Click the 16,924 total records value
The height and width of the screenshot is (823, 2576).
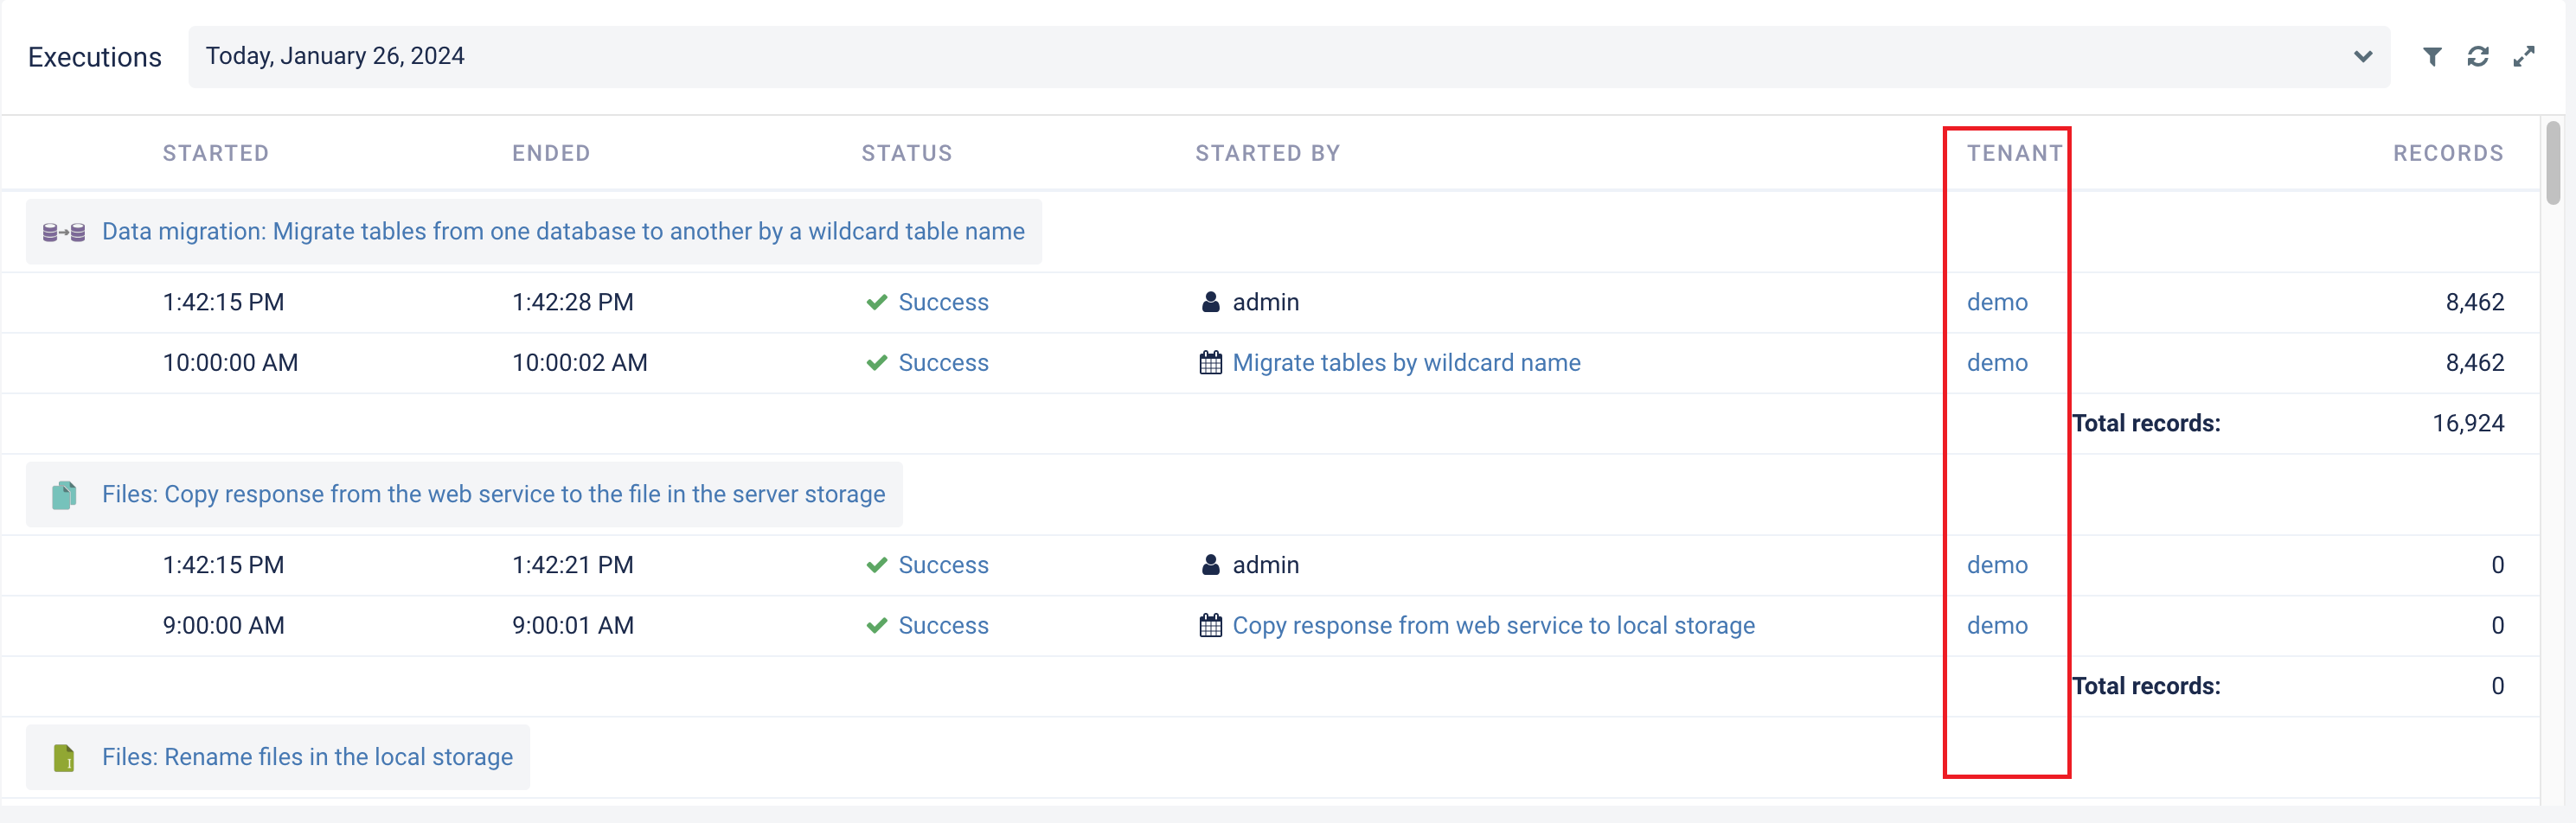[2468, 424]
